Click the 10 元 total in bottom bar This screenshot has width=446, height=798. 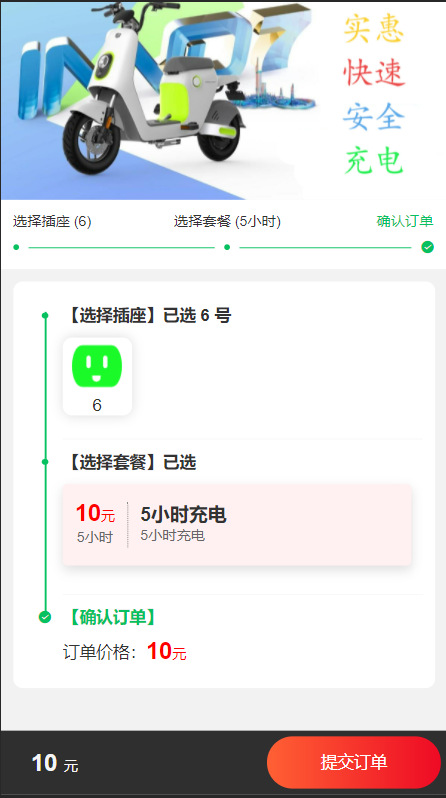(x=55, y=763)
